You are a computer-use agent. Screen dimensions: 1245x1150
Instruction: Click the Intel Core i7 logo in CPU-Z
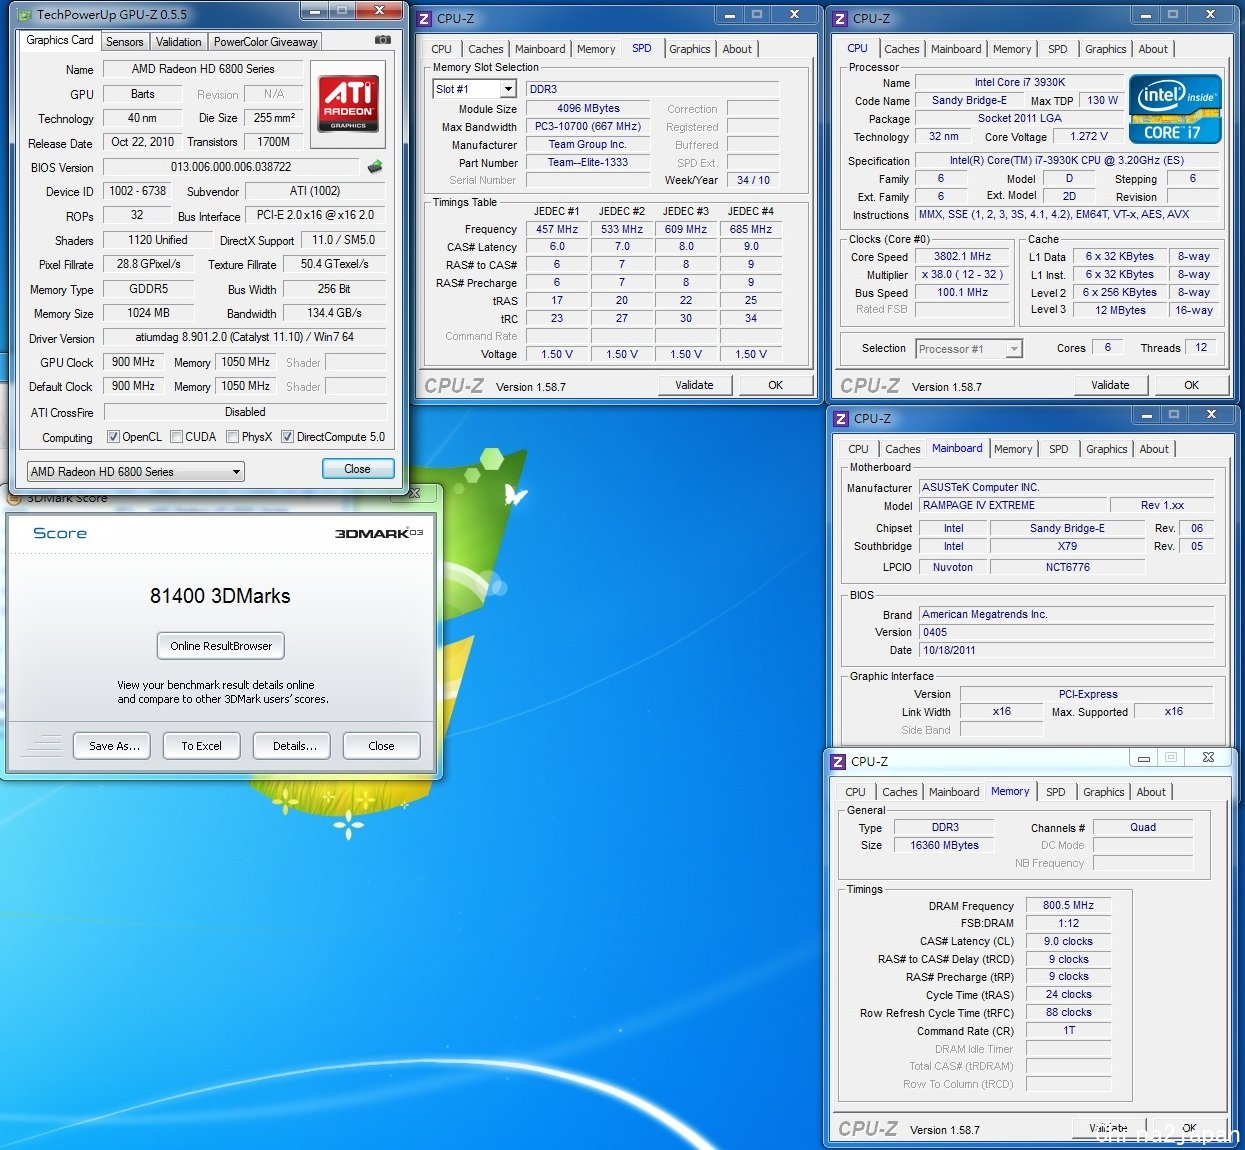1175,108
